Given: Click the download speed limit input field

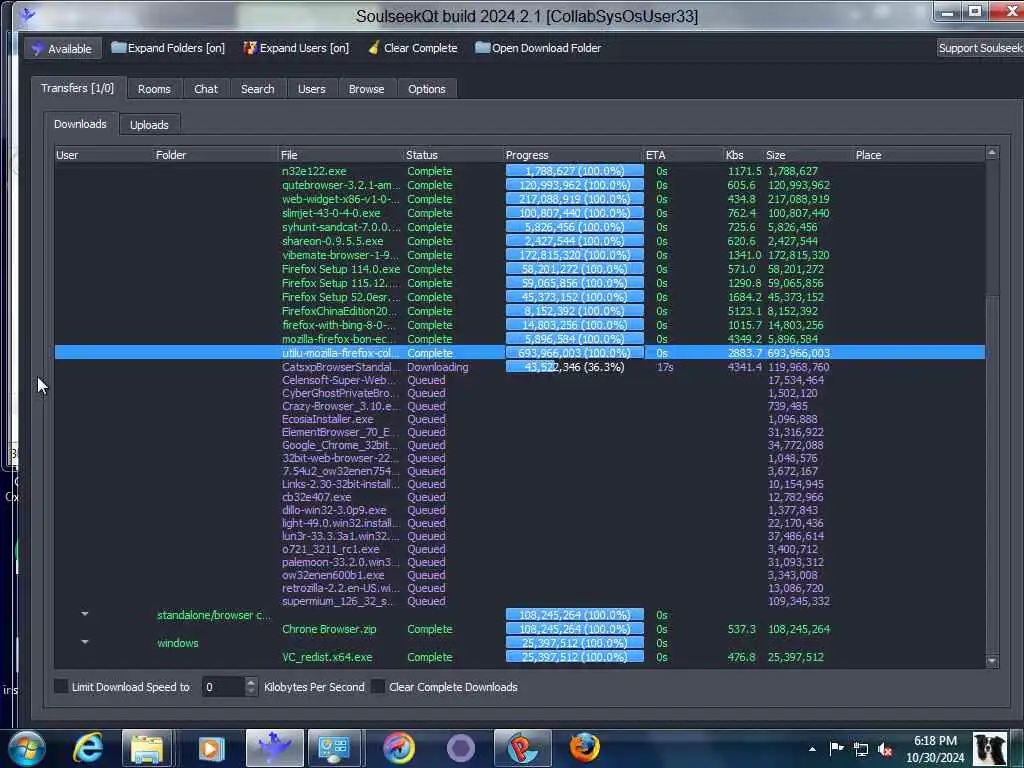Looking at the screenshot, I should 223,686.
